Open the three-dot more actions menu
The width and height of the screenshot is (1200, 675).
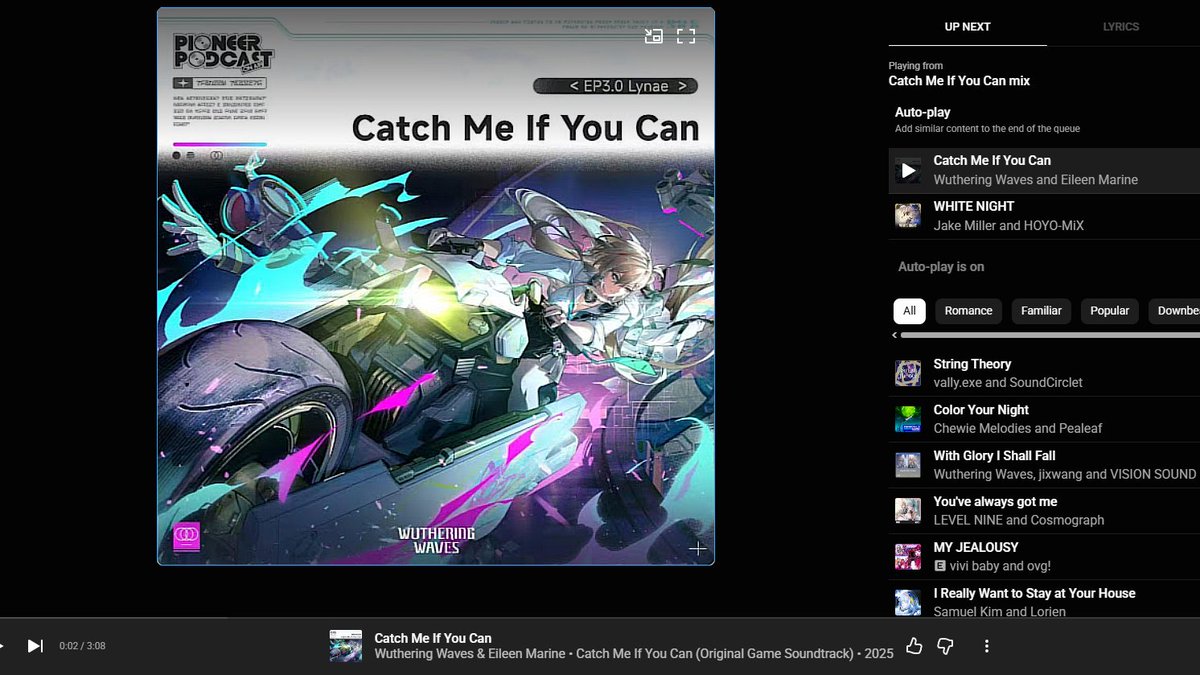[x=986, y=646]
